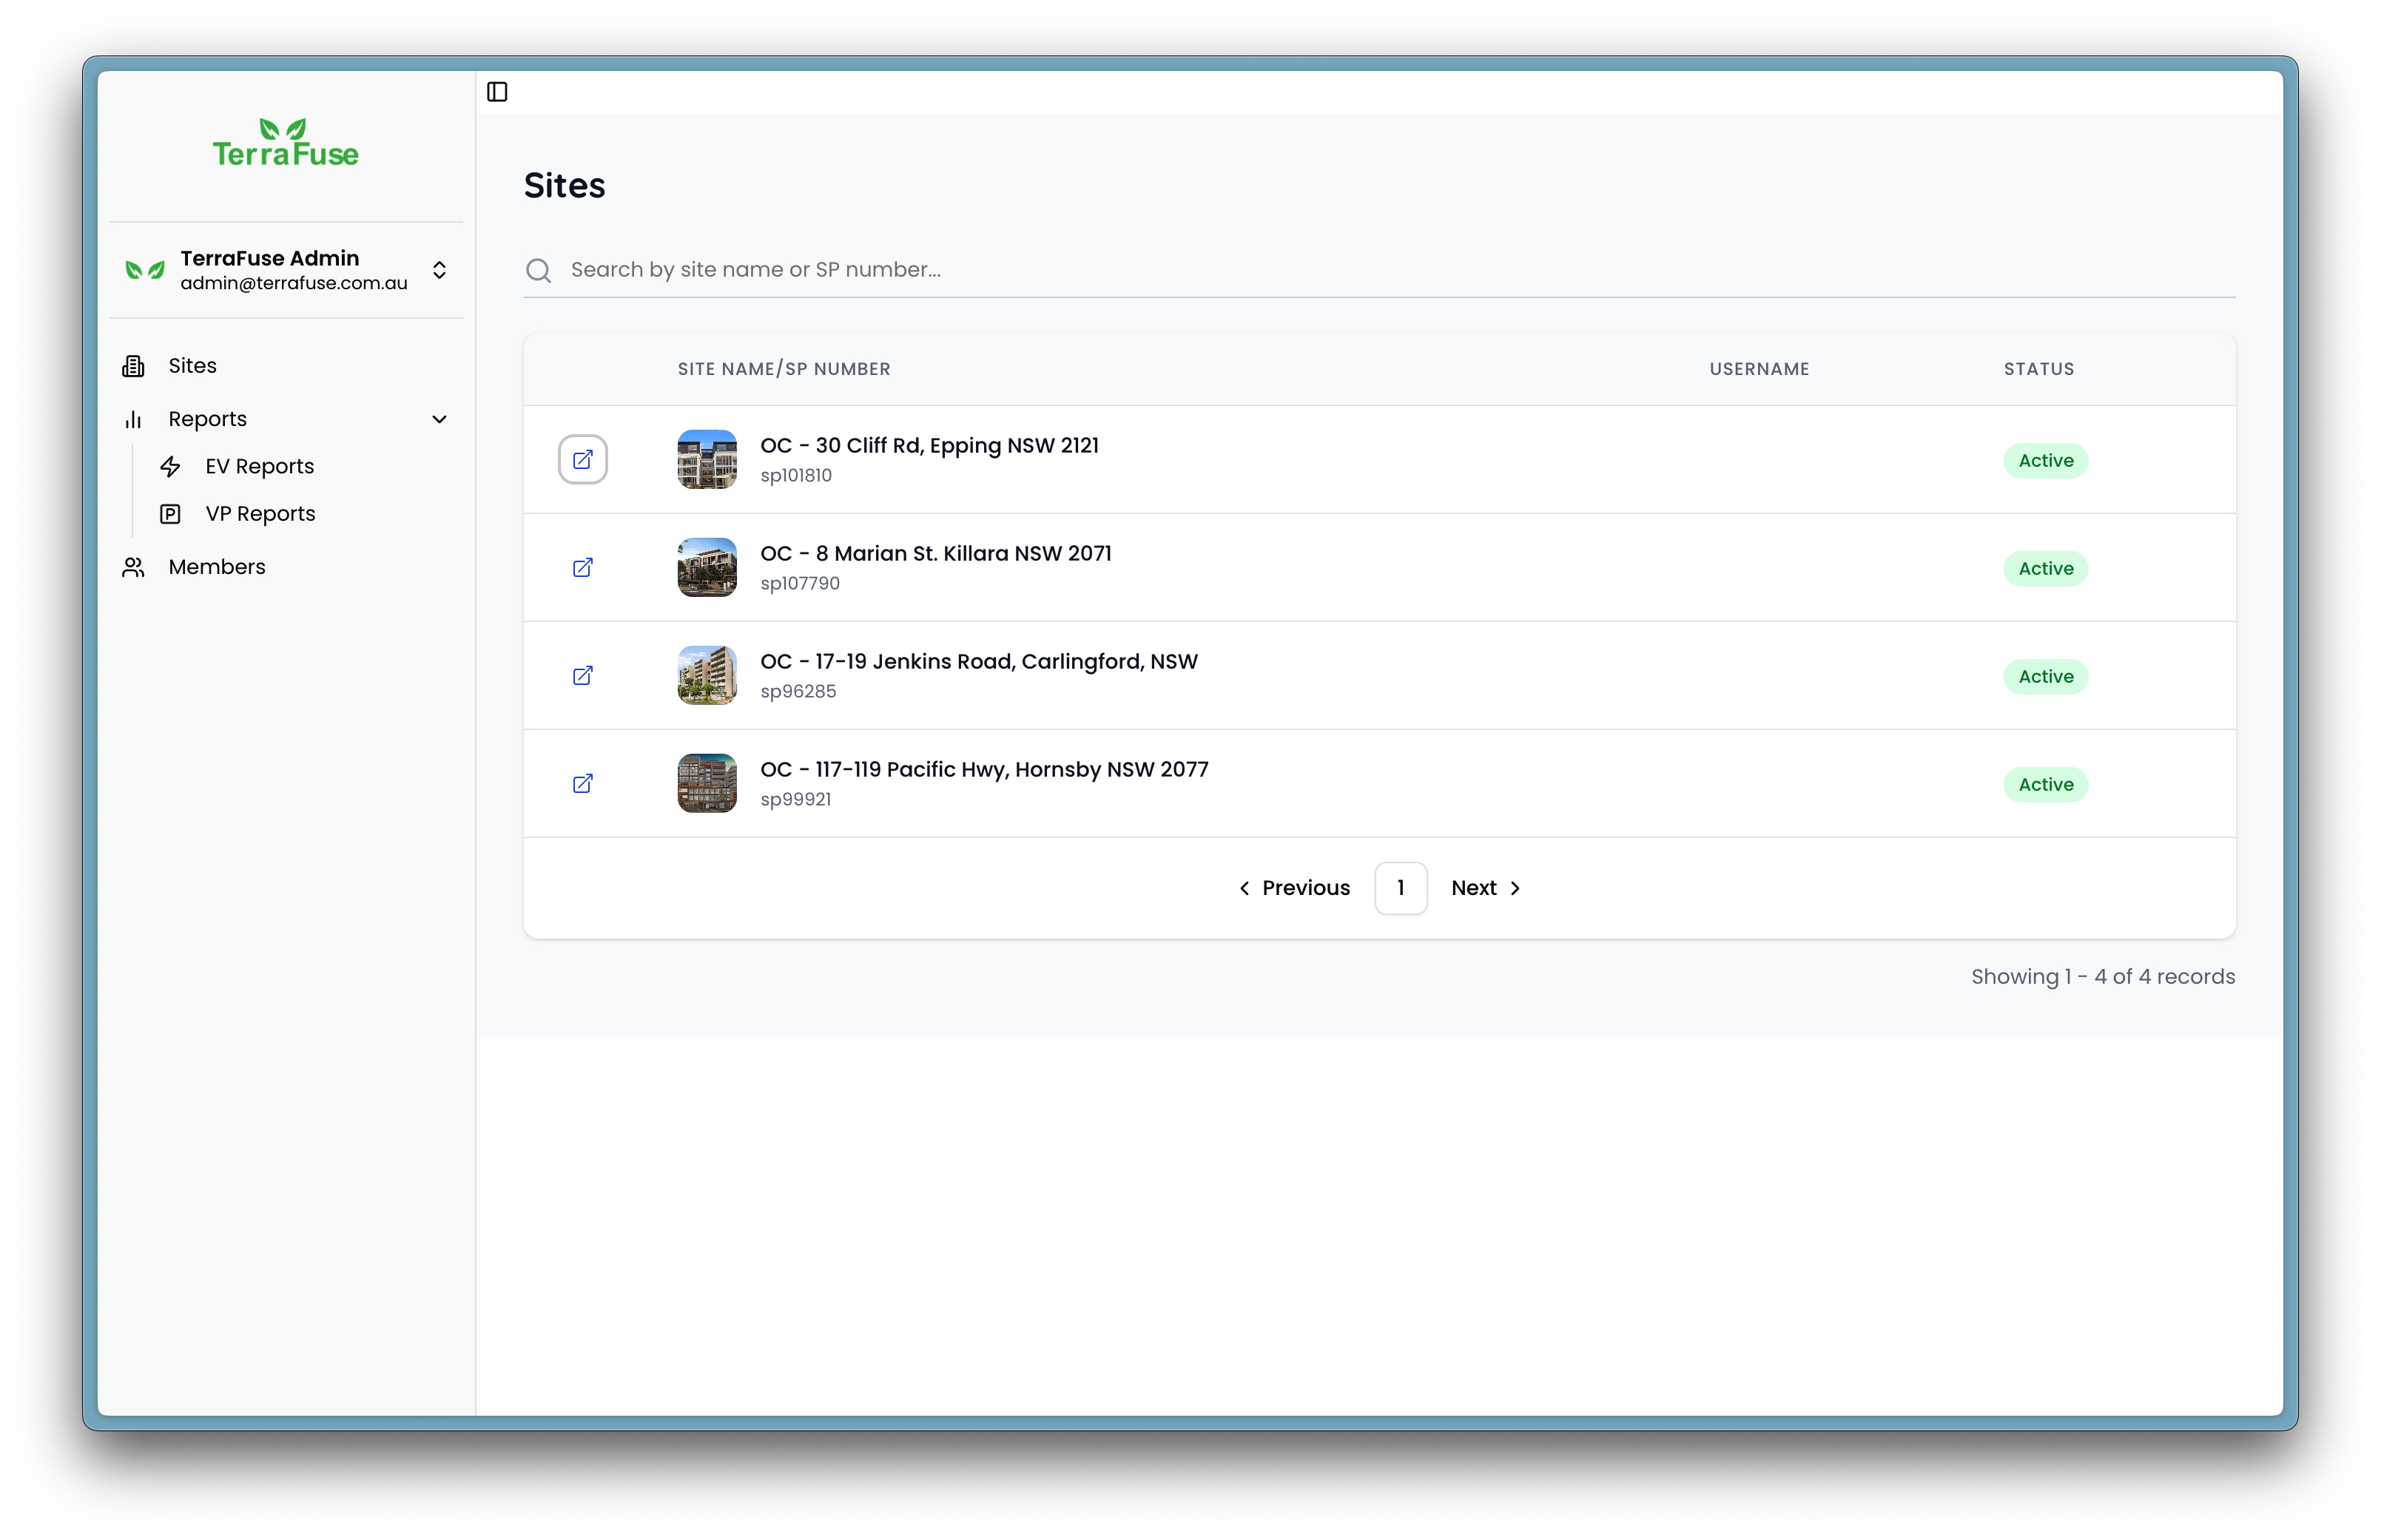
Task: Select the VP Reports parking icon
Action: pos(171,513)
